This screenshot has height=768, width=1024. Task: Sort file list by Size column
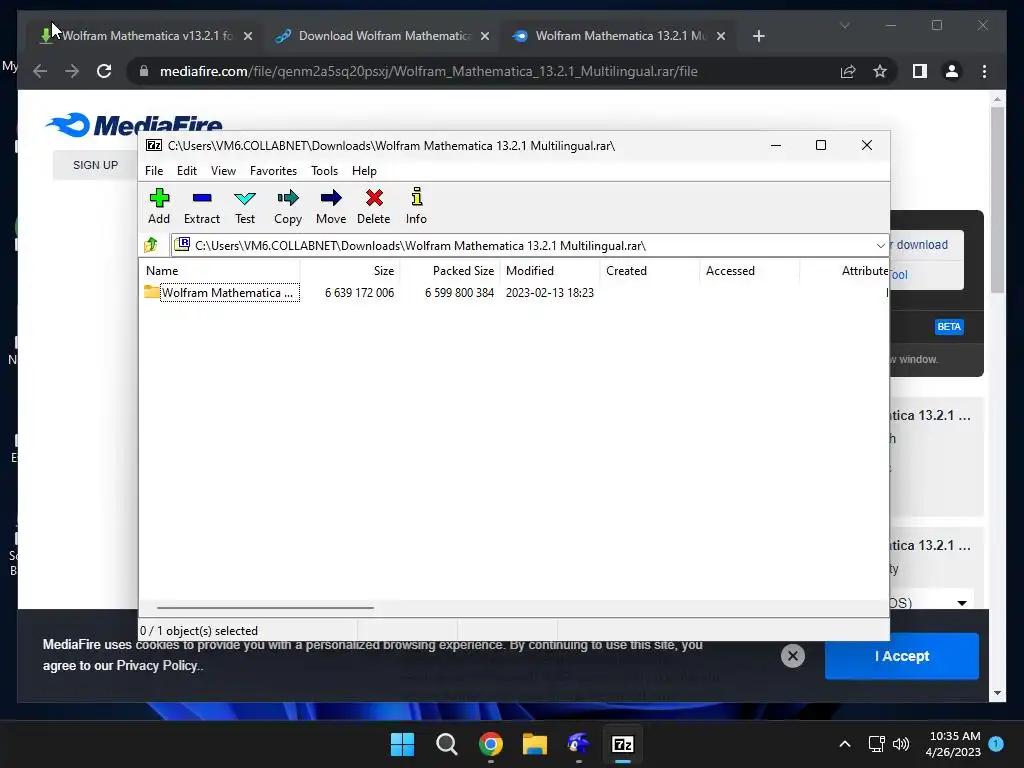point(350,270)
